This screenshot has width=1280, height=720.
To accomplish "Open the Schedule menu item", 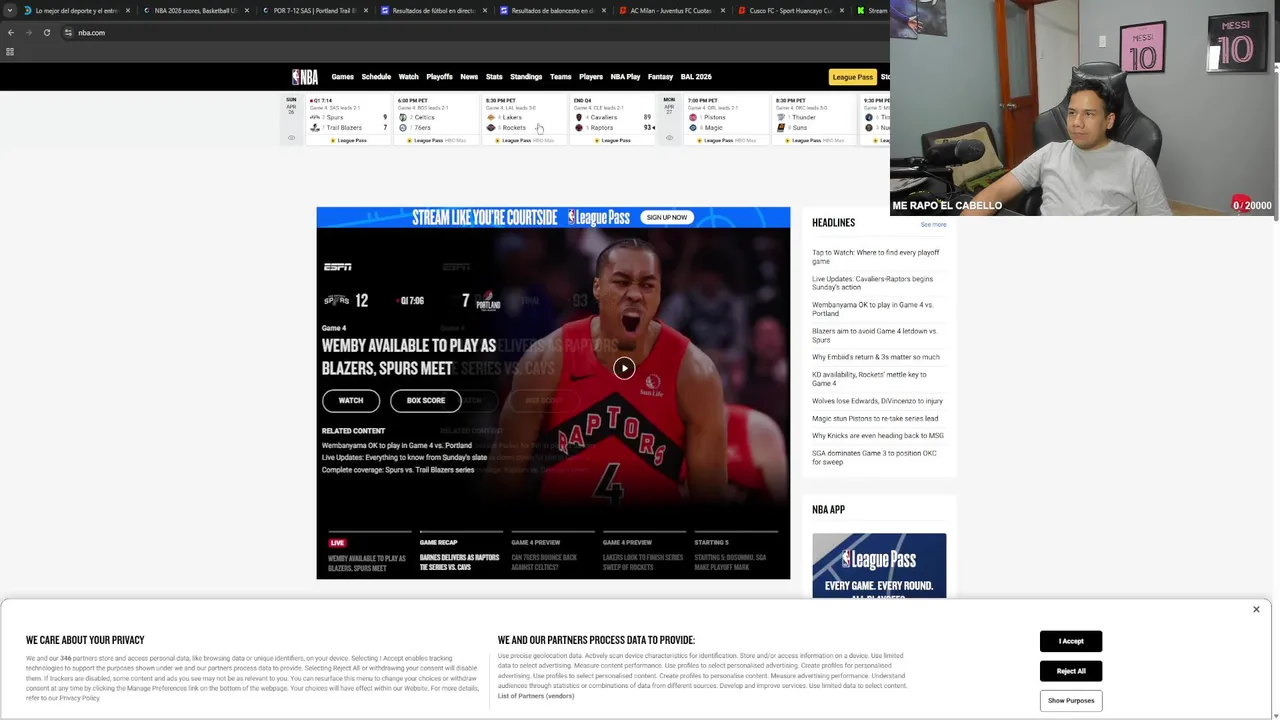I will click(x=376, y=77).
